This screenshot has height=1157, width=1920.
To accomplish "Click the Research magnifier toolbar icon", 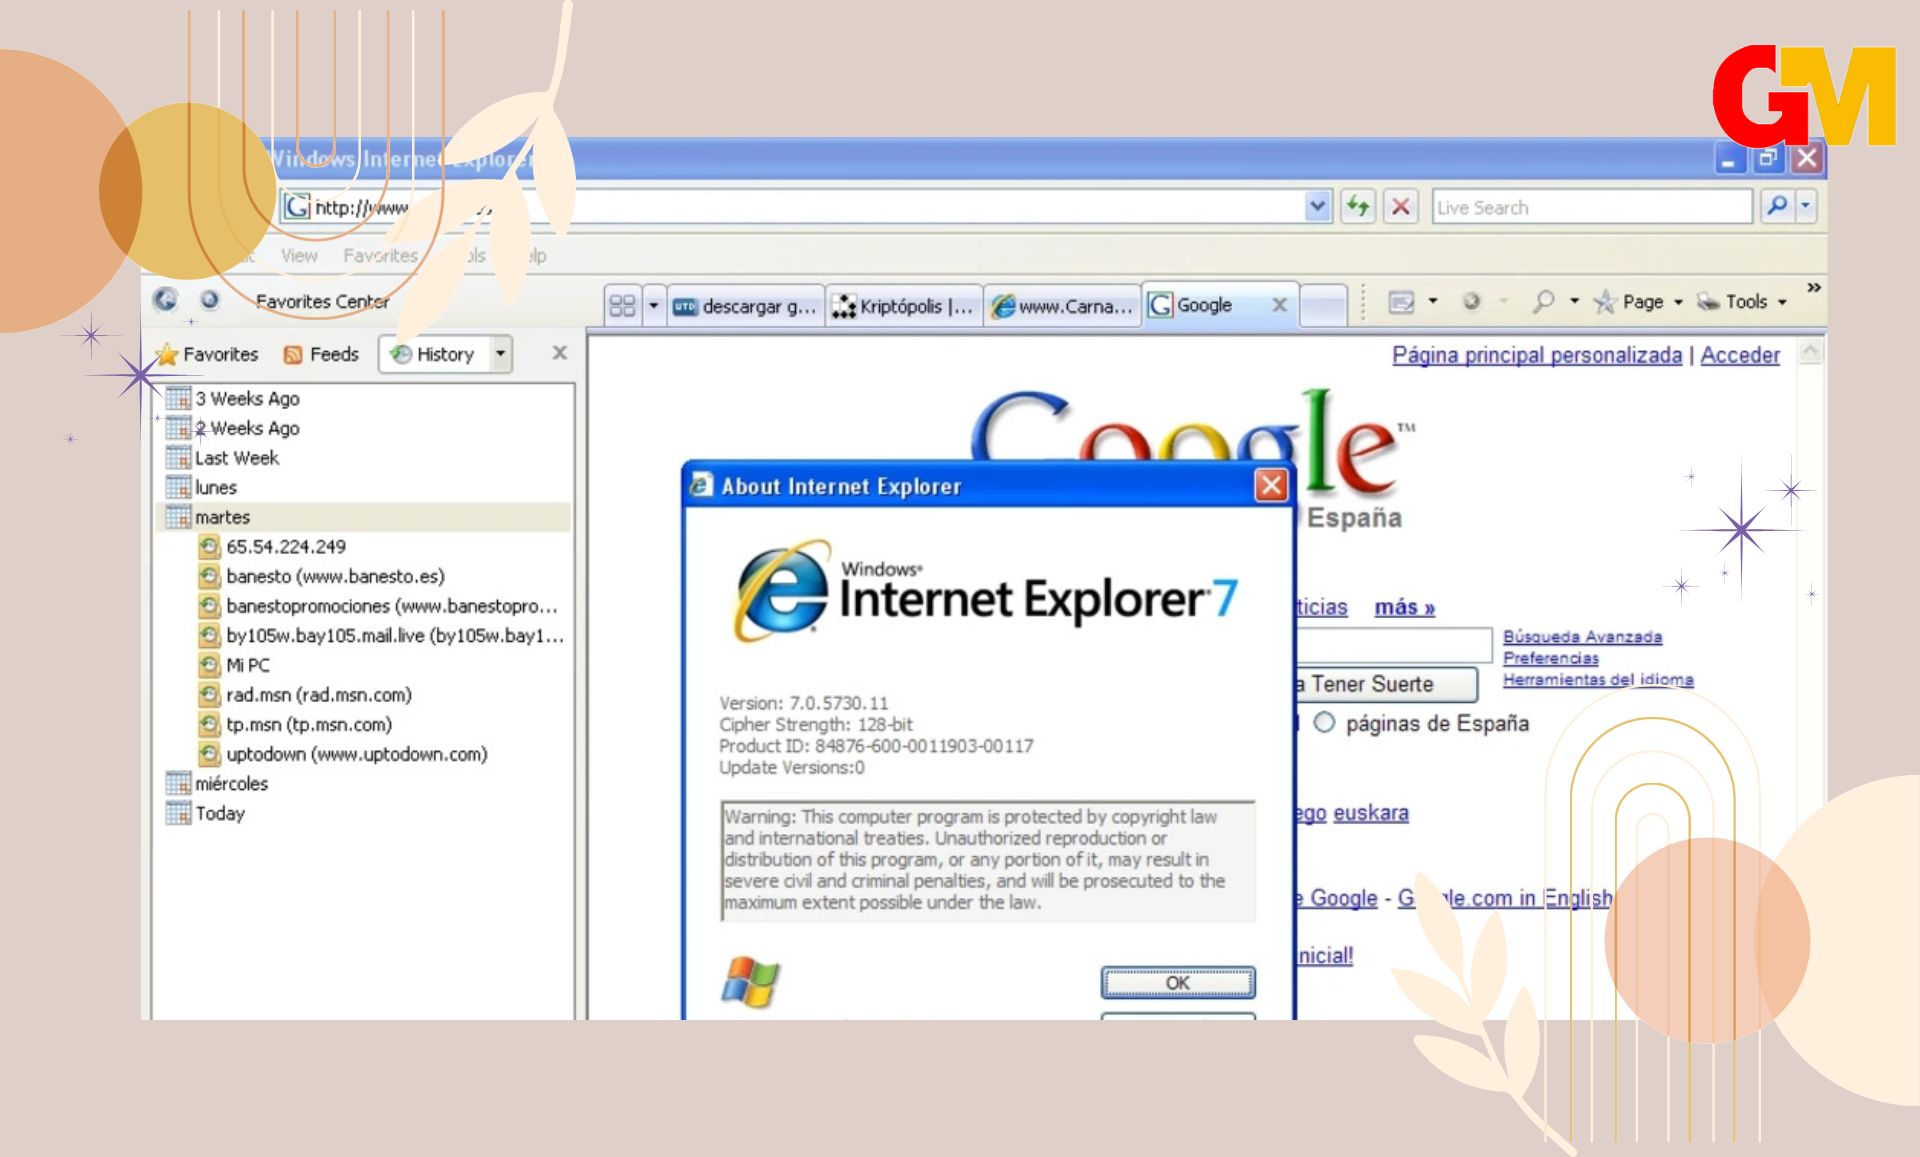I will click(1544, 301).
